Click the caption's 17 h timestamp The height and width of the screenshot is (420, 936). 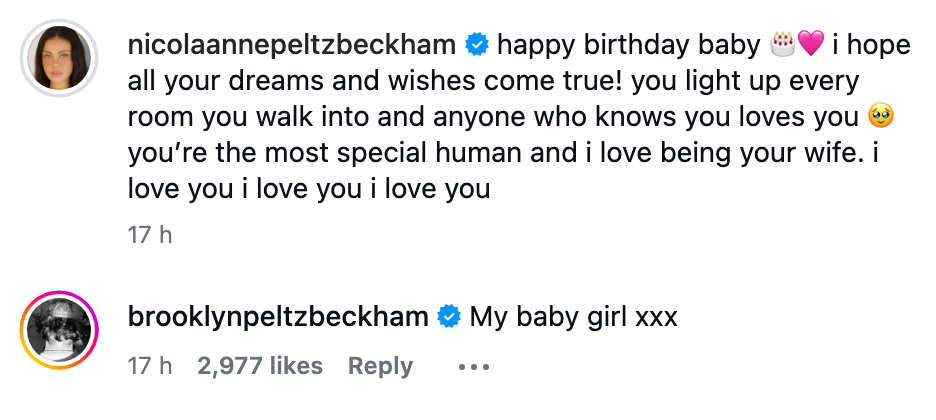click(150, 235)
